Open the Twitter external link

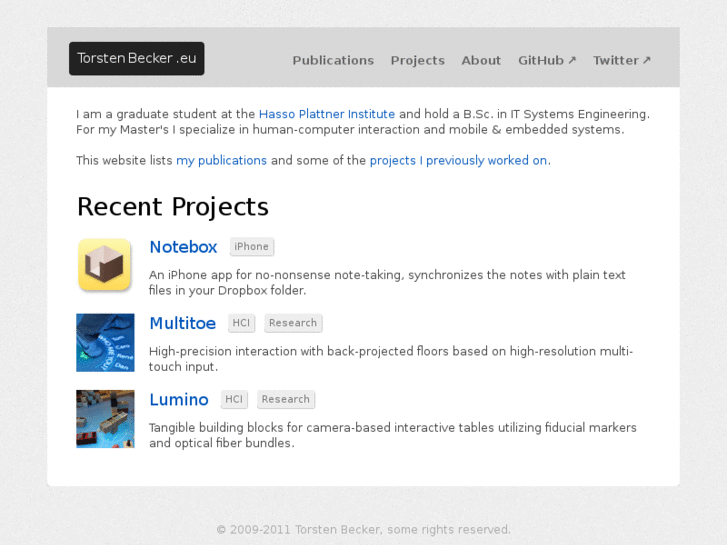tap(622, 61)
